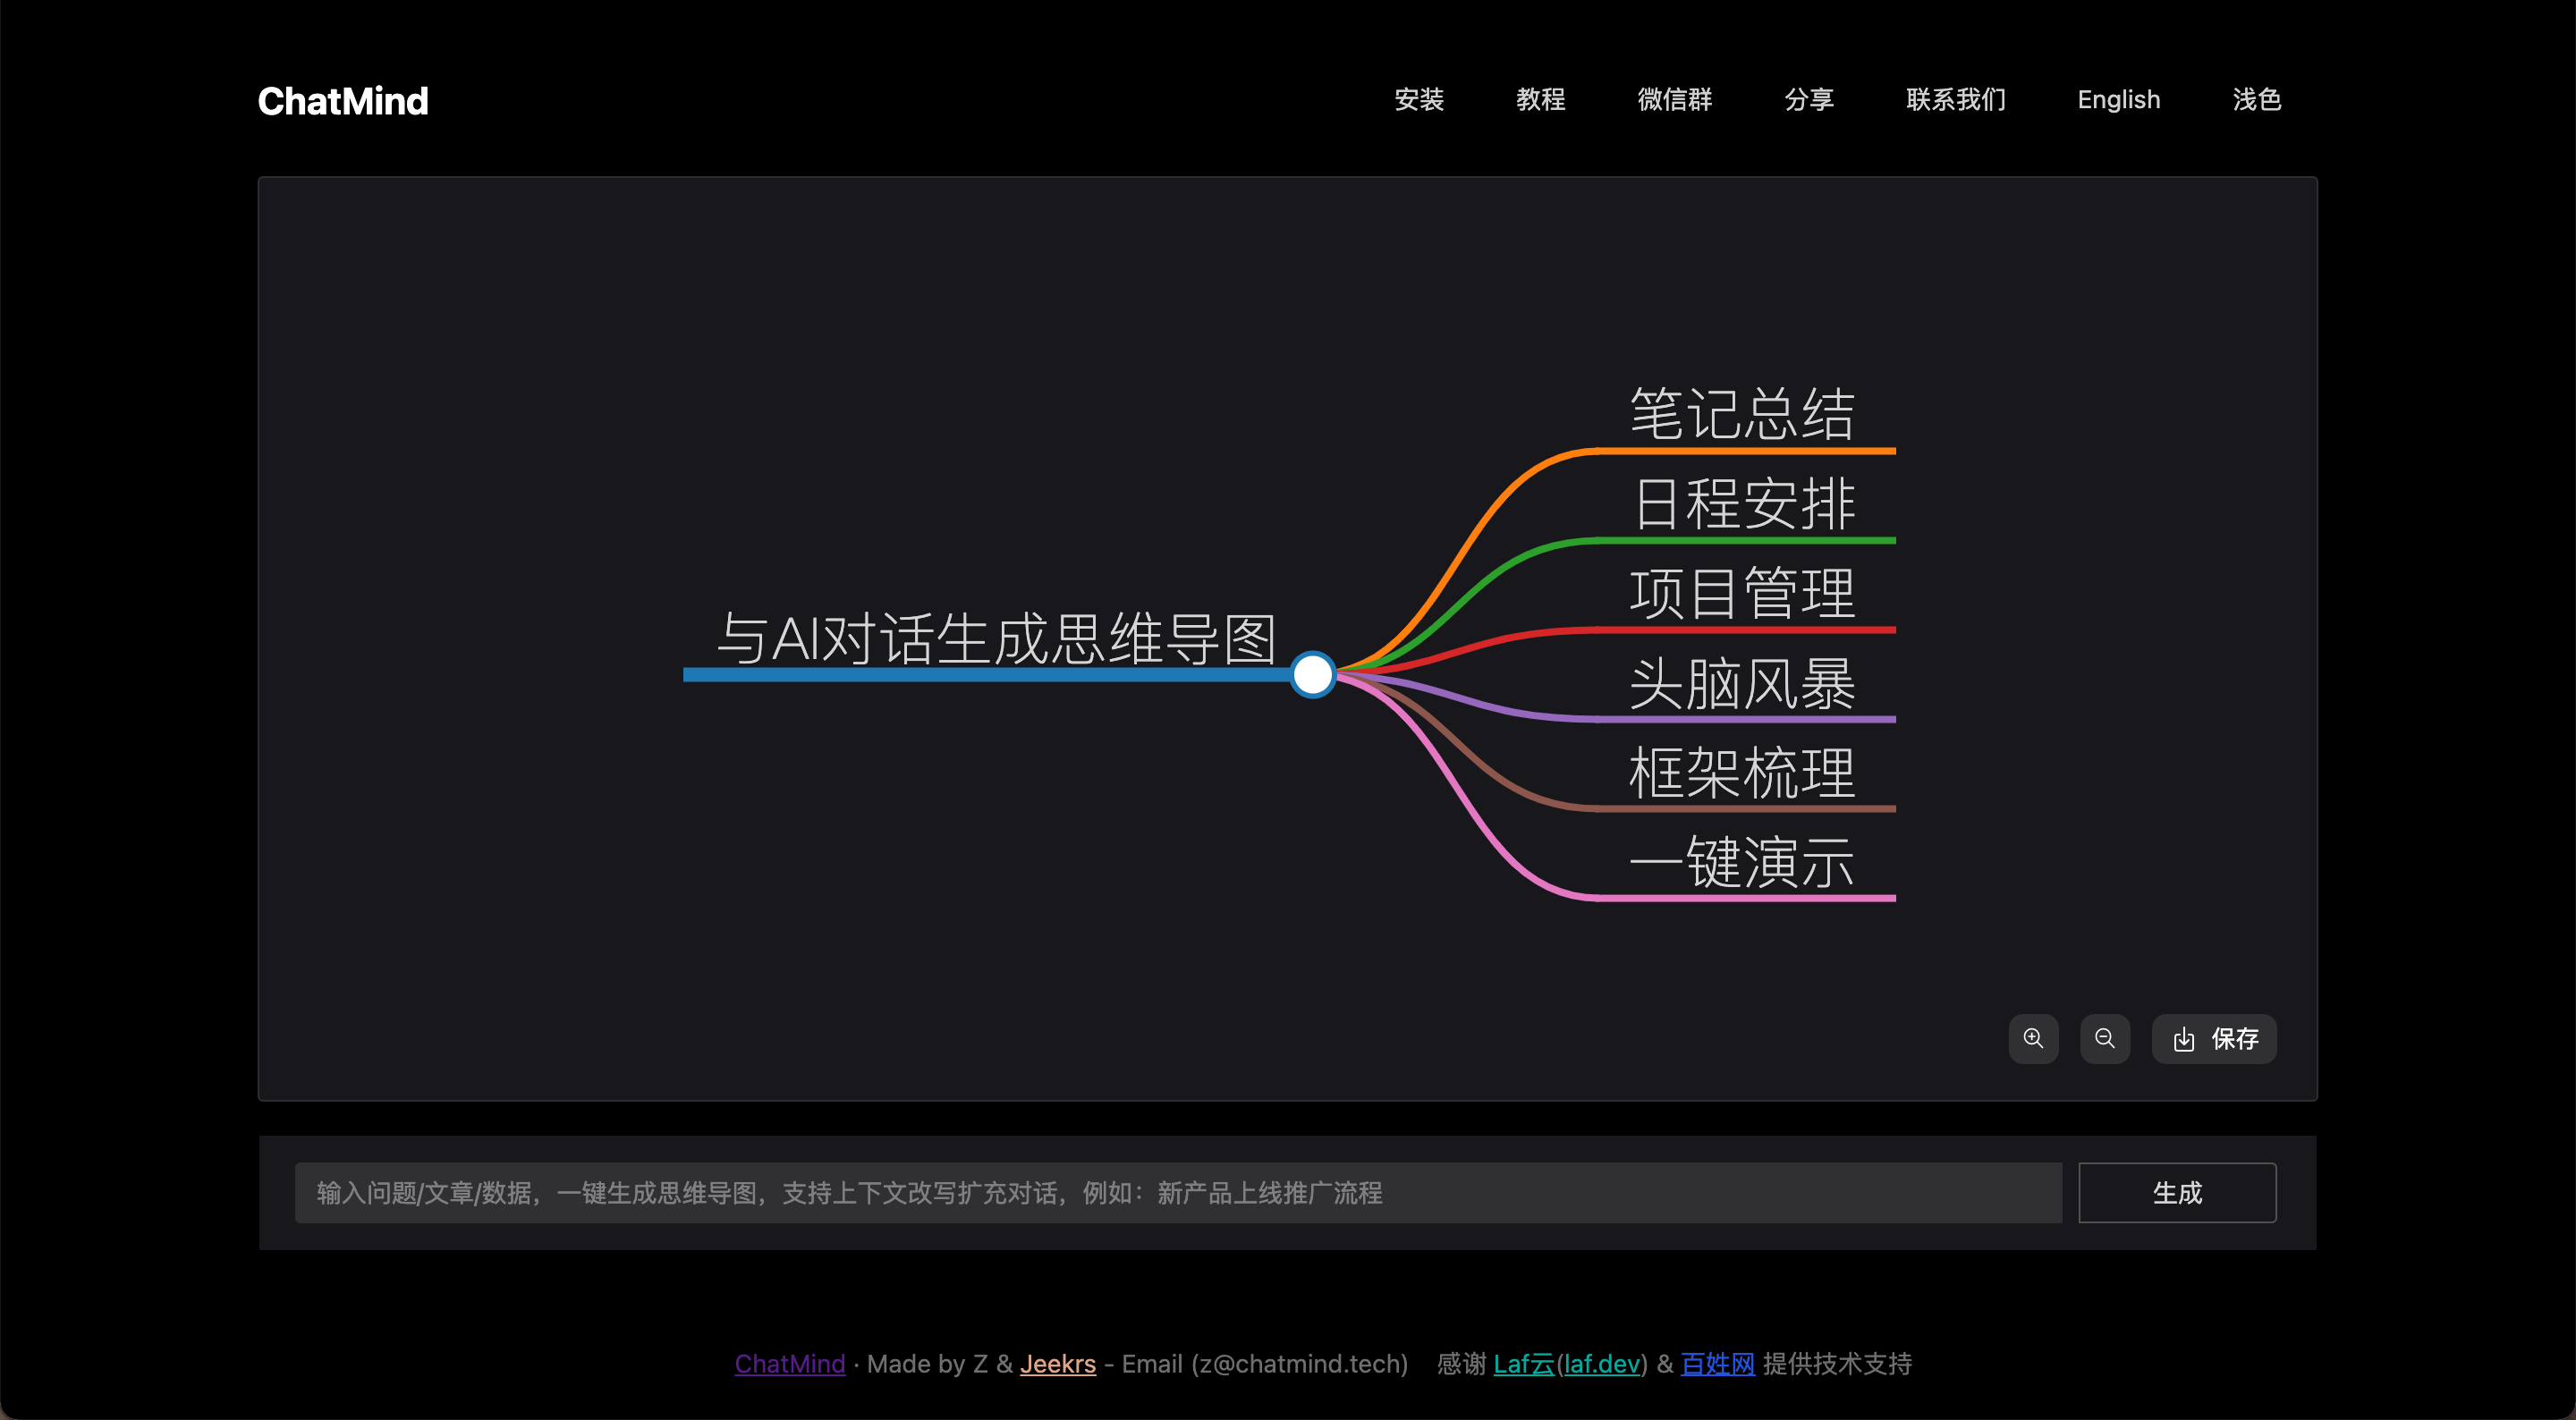Click the zoom out magnifier icon

pos(2104,1038)
